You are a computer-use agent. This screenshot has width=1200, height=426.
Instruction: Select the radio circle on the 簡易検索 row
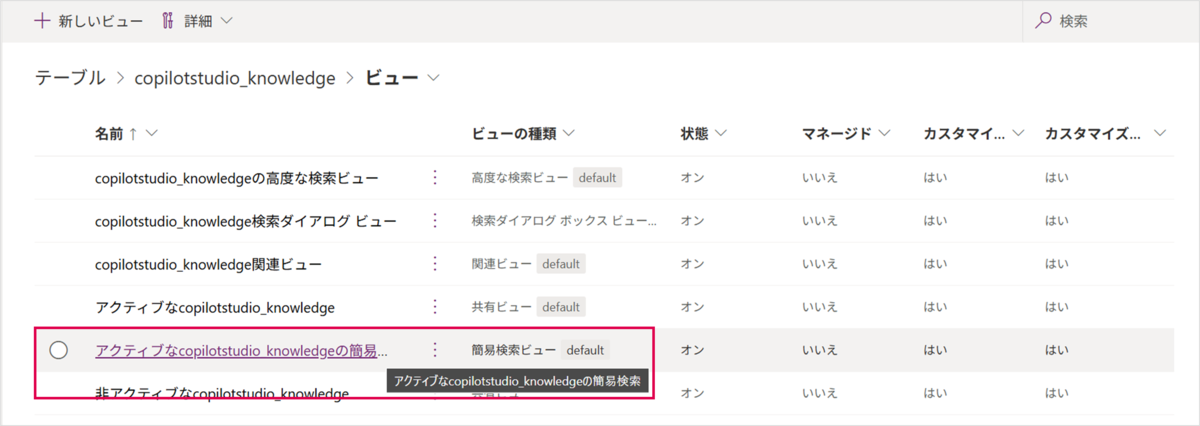click(x=58, y=350)
